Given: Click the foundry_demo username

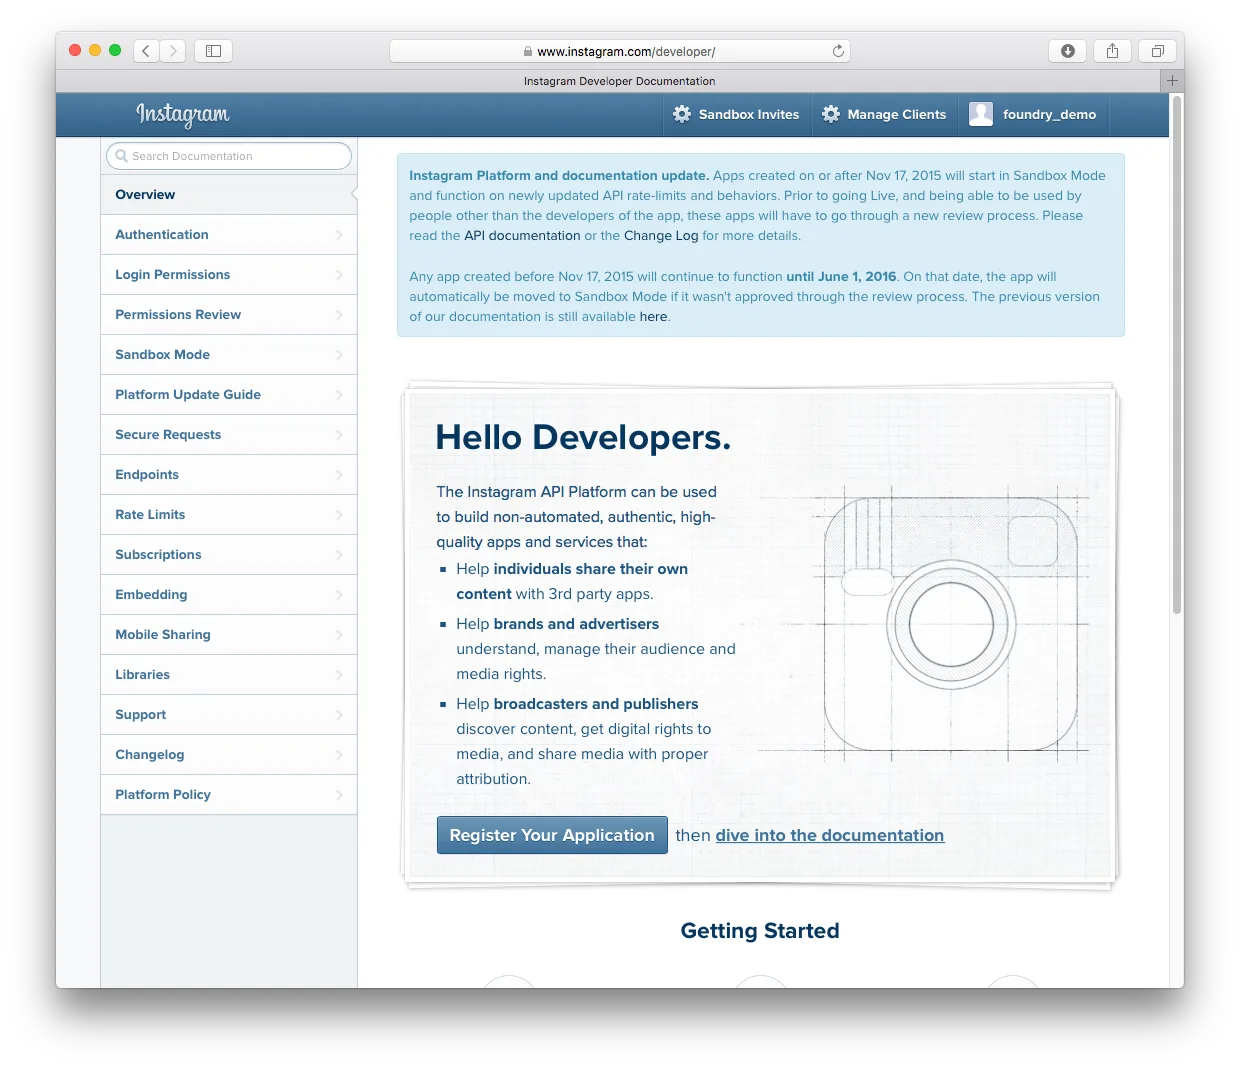Looking at the screenshot, I should tap(1049, 115).
